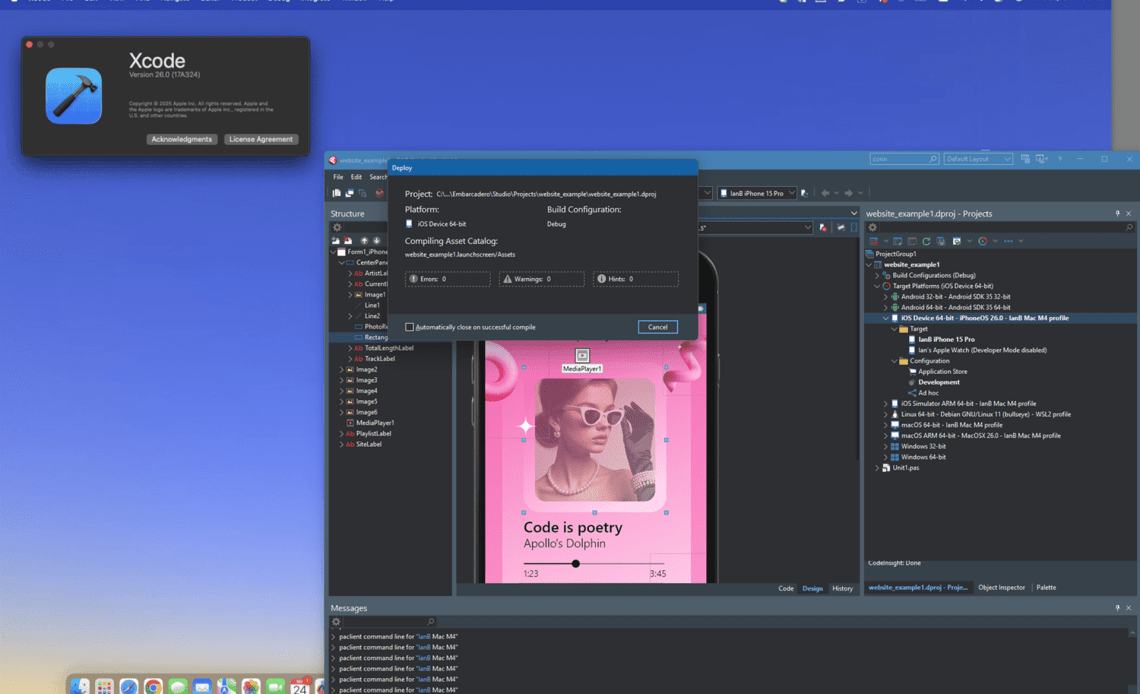Open the File menu
This screenshot has width=1140, height=694.
pyautogui.click(x=338, y=177)
